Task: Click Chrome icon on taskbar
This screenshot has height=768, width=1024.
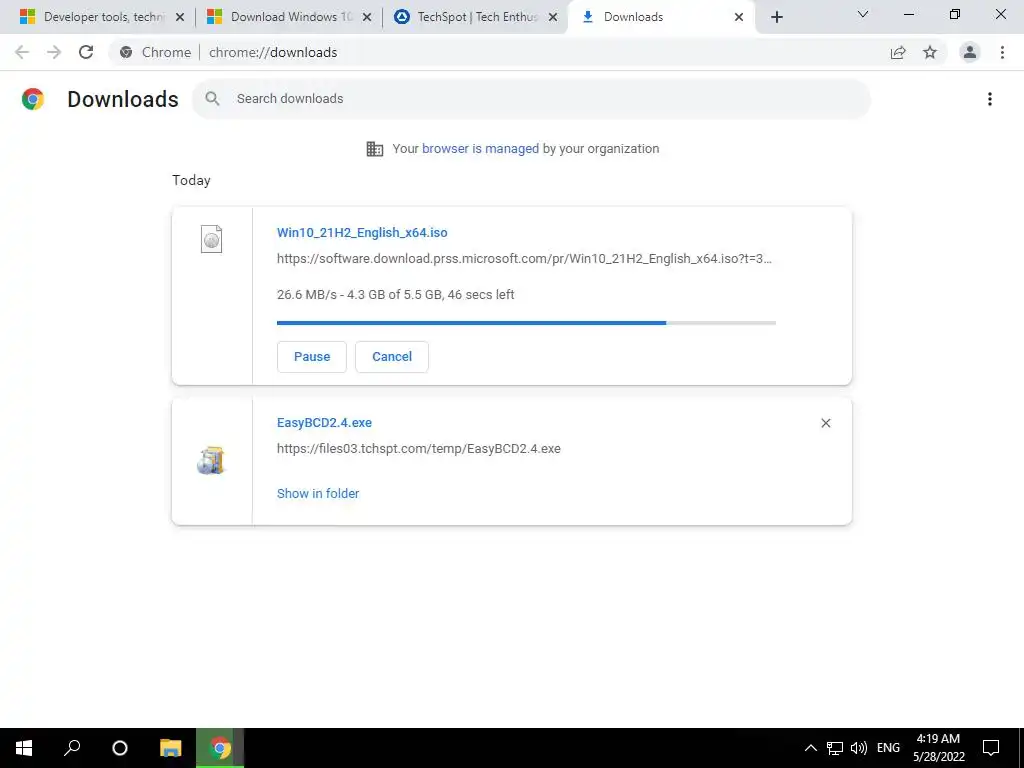Action: [220, 748]
